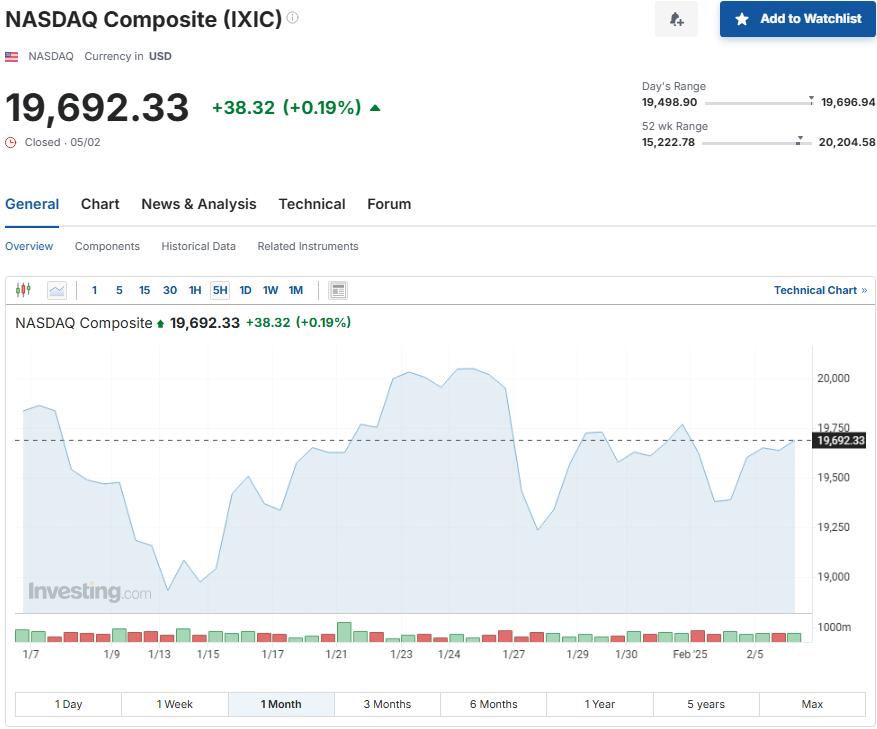Open the Overview sub-tab
877x729 pixels.
[29, 246]
